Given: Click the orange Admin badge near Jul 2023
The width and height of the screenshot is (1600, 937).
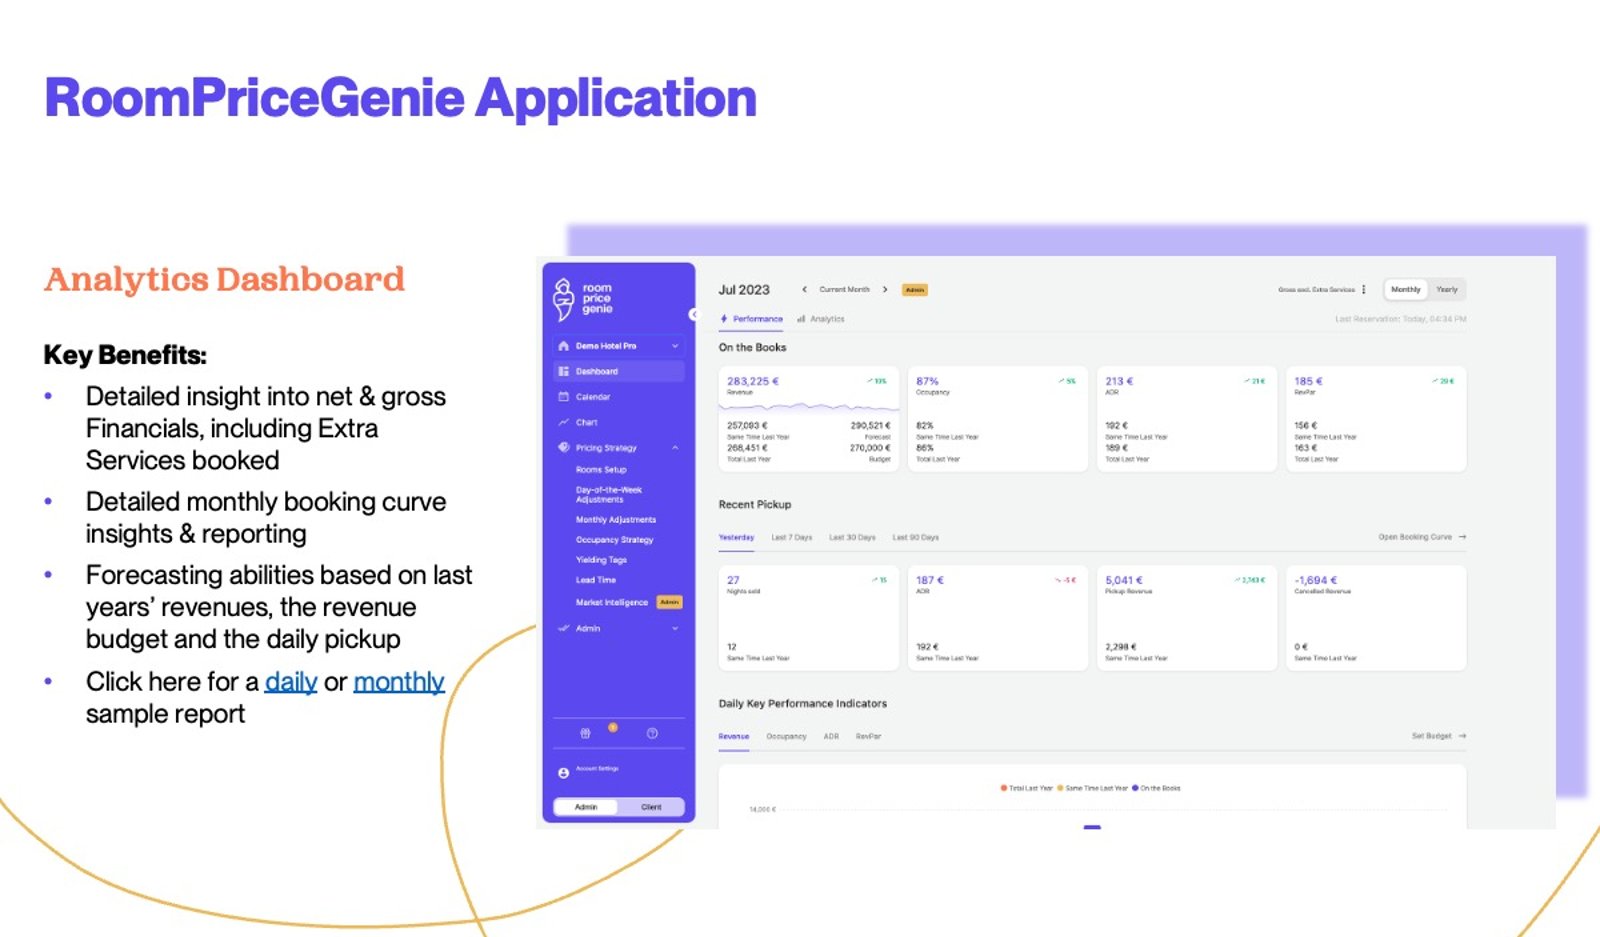Looking at the screenshot, I should click(915, 290).
